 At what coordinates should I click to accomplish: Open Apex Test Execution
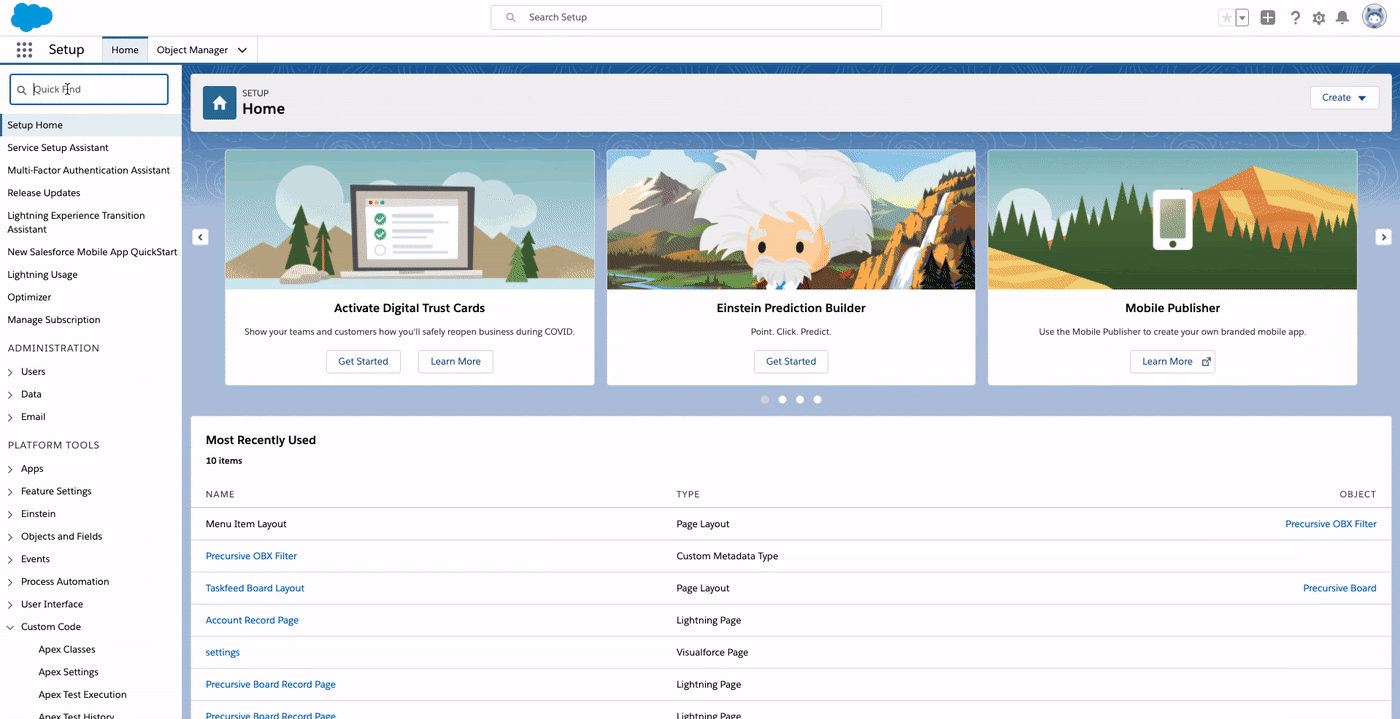coord(82,695)
